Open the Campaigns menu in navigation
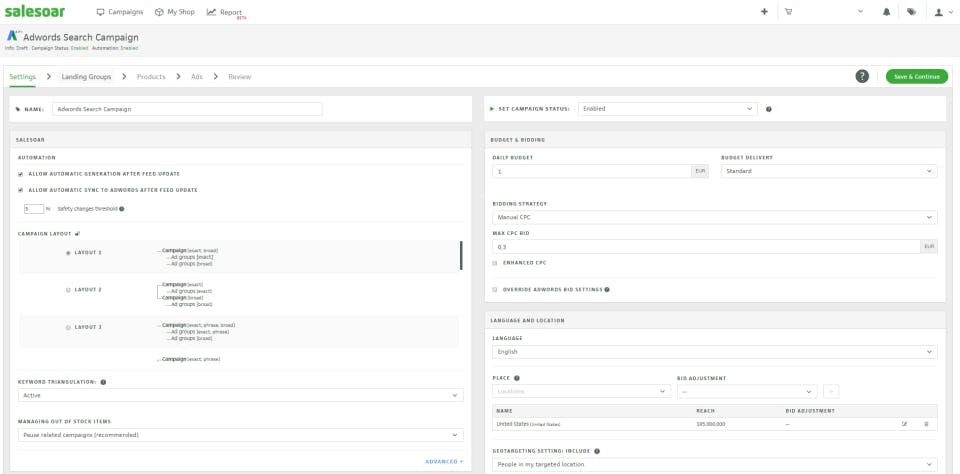The width and height of the screenshot is (960, 474). (120, 12)
